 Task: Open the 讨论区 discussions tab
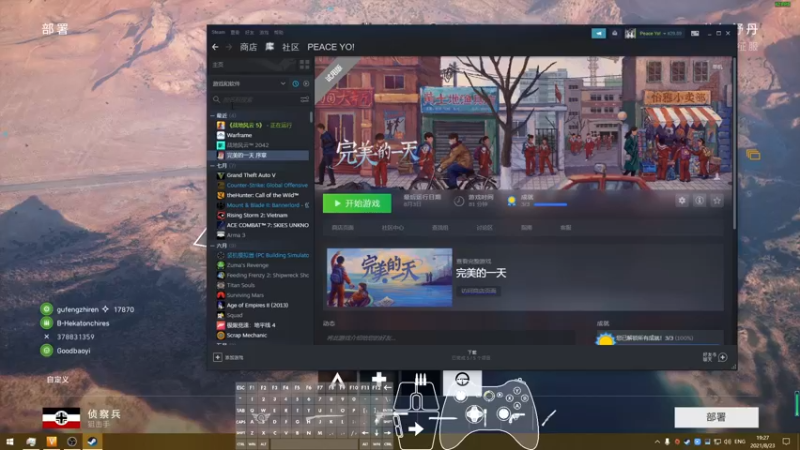484,228
